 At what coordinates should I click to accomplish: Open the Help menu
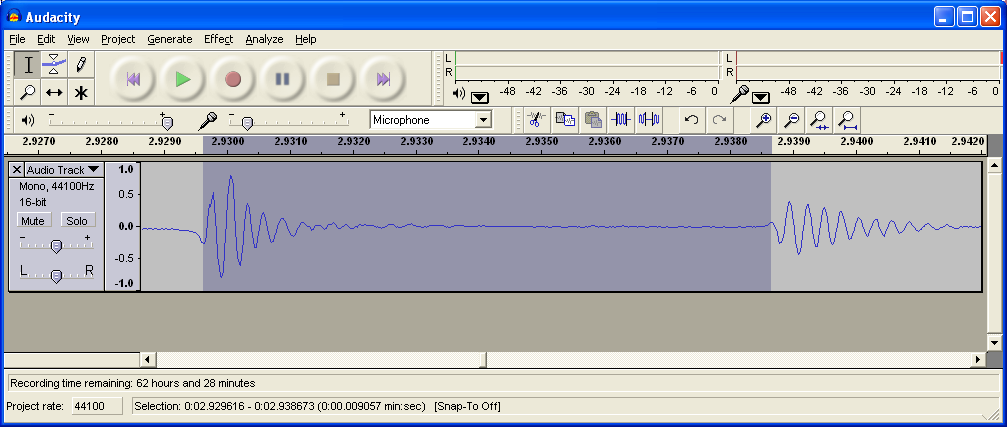[x=306, y=39]
